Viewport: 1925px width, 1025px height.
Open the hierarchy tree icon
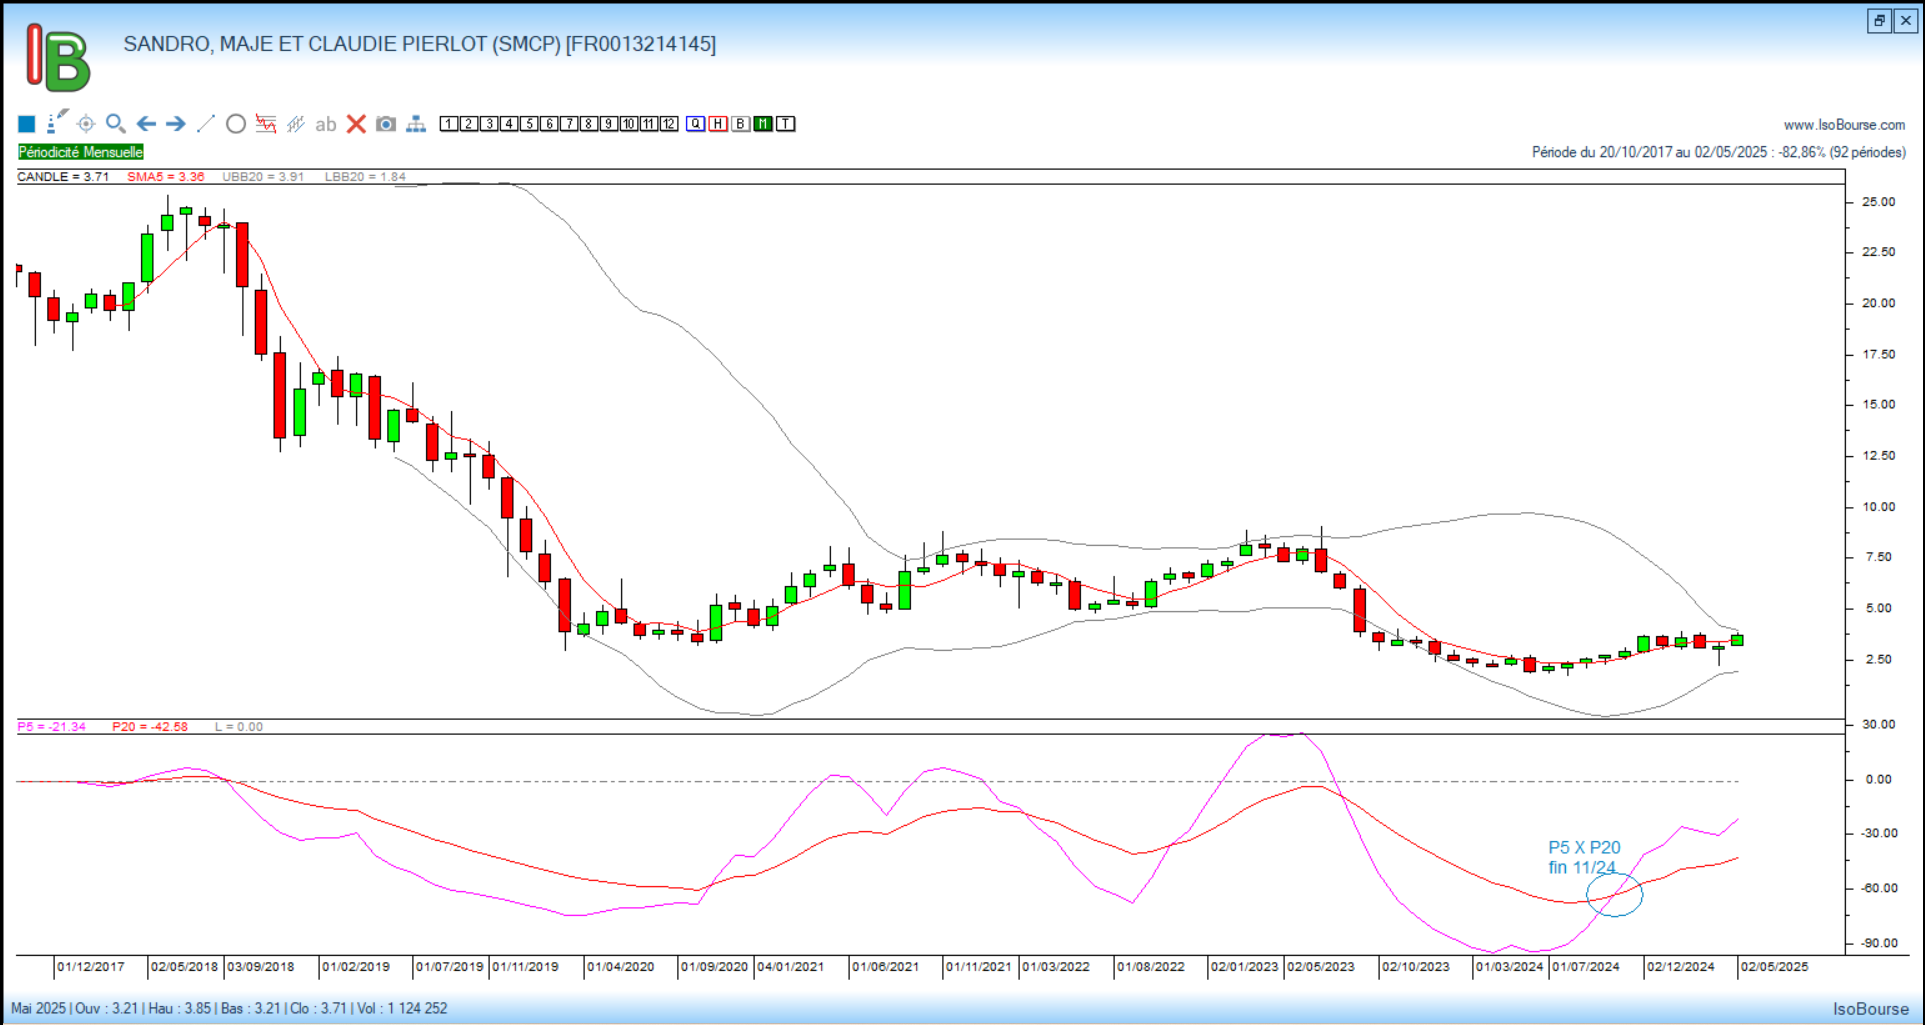[x=416, y=124]
